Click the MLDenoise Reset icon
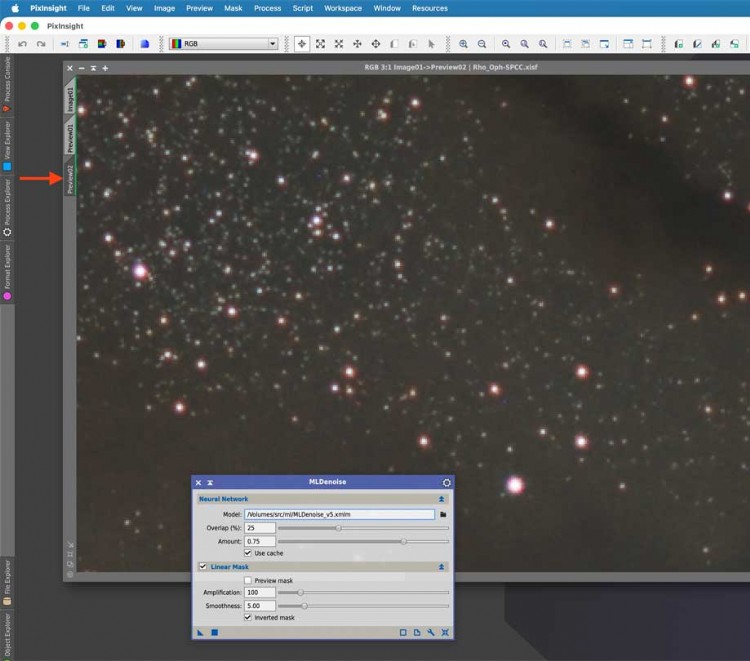The height and width of the screenshot is (661, 750). pos(445,633)
